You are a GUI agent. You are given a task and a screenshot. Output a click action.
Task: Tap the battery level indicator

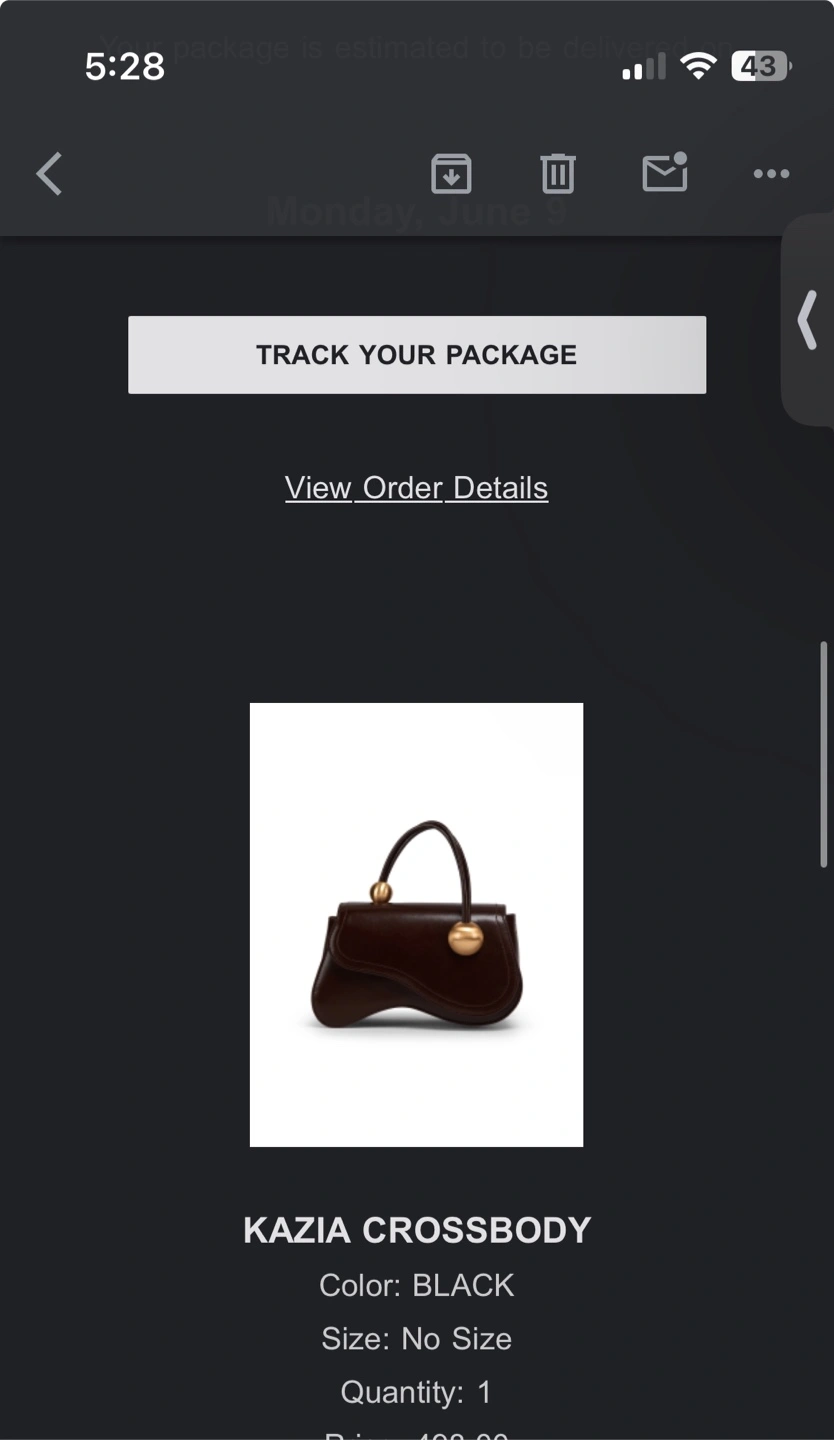(x=761, y=66)
